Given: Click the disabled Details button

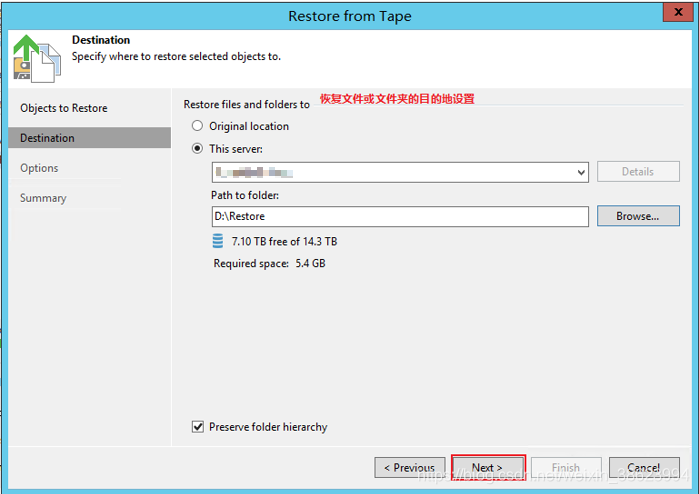Looking at the screenshot, I should [x=638, y=172].
